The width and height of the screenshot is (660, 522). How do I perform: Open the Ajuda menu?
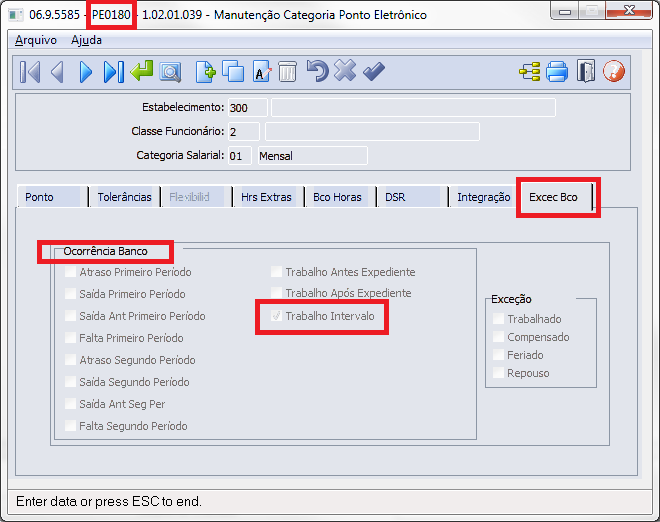(86, 40)
